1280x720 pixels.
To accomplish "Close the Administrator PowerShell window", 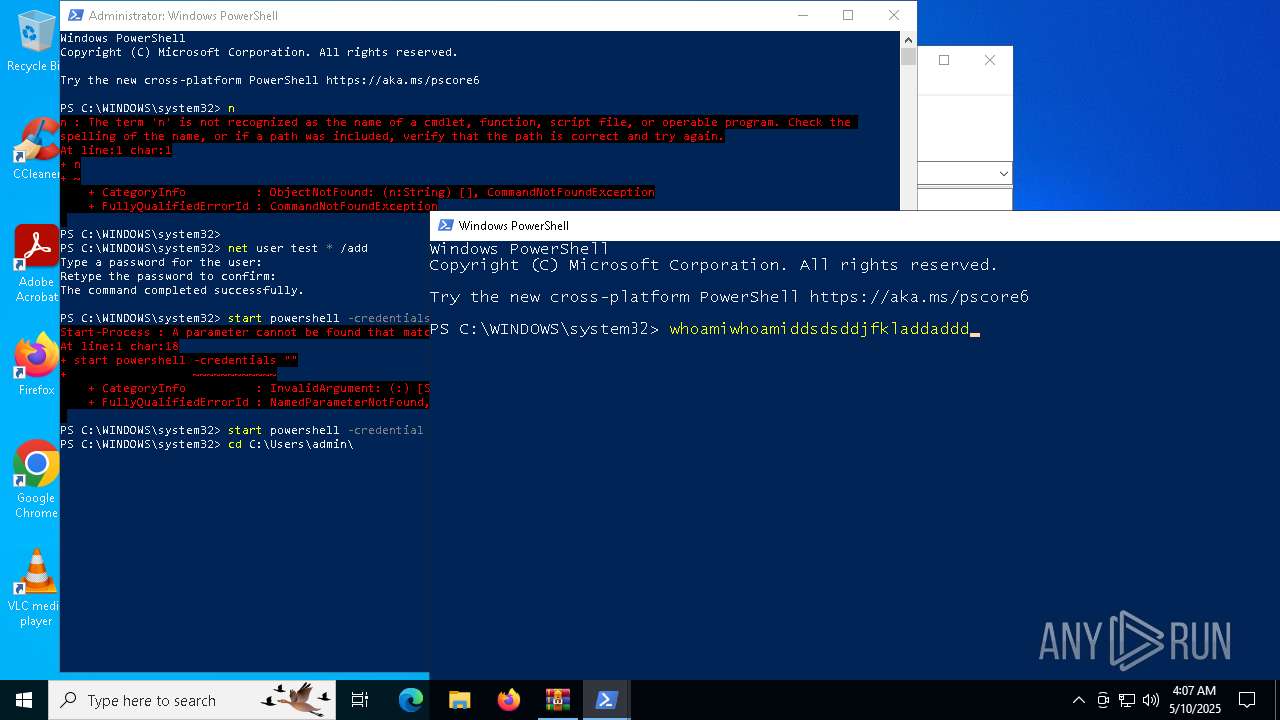I will (x=894, y=15).
